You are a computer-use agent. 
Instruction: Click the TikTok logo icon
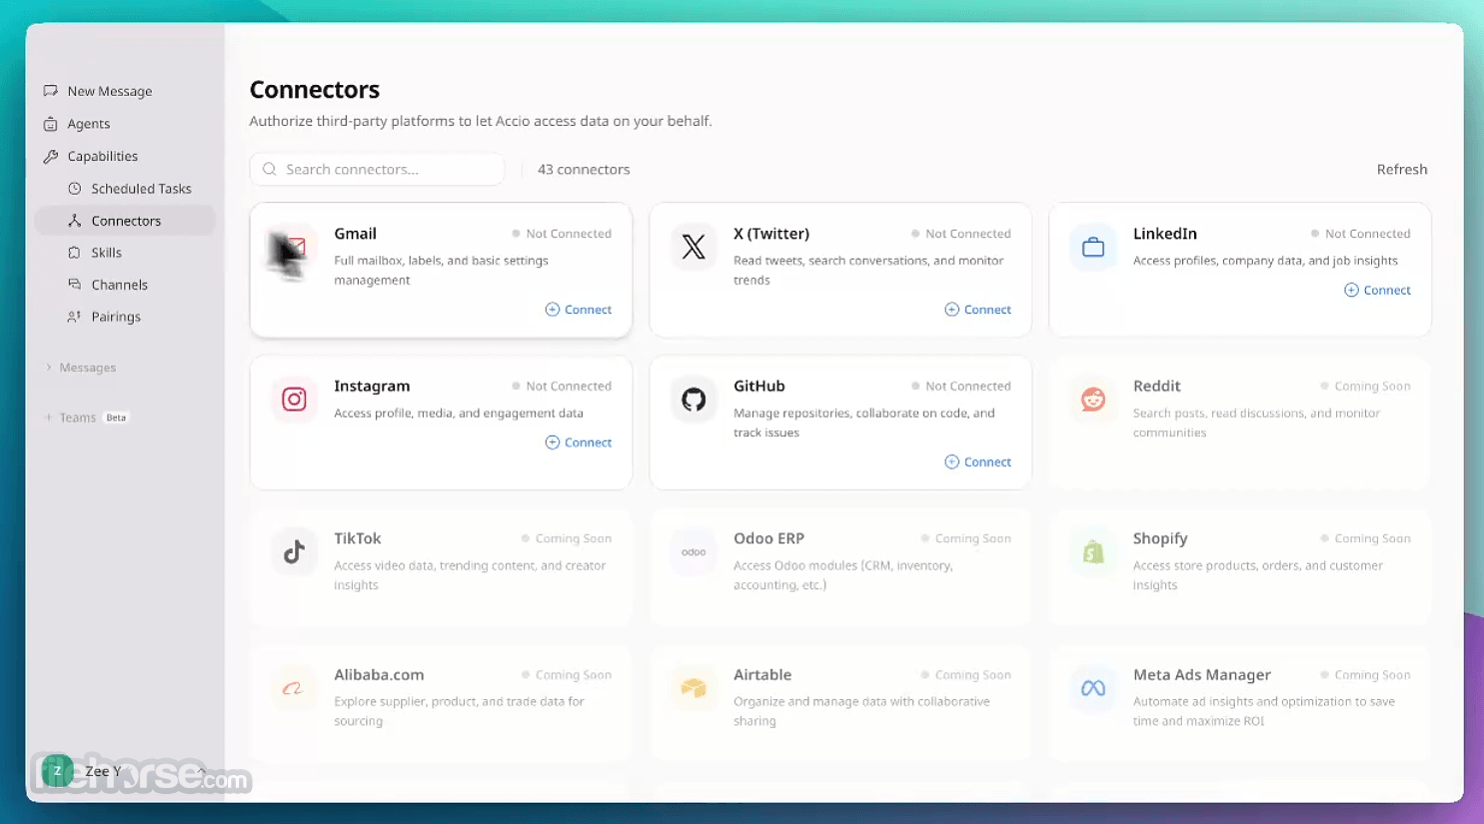pyautogui.click(x=294, y=552)
